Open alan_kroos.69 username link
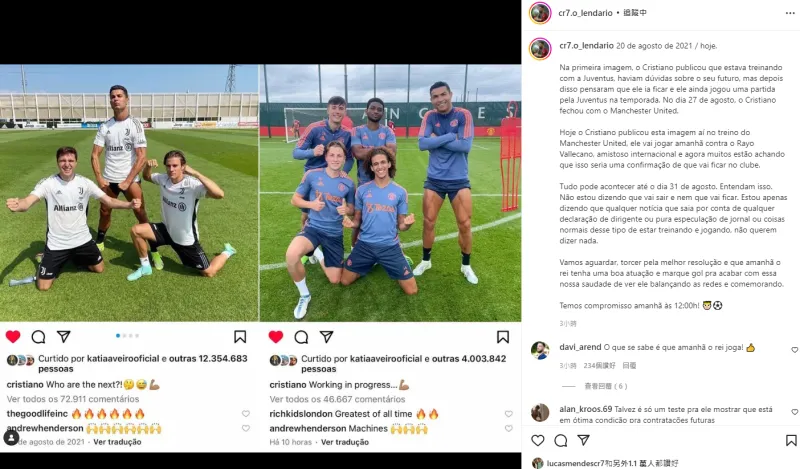The image size is (800, 469). [x=585, y=409]
